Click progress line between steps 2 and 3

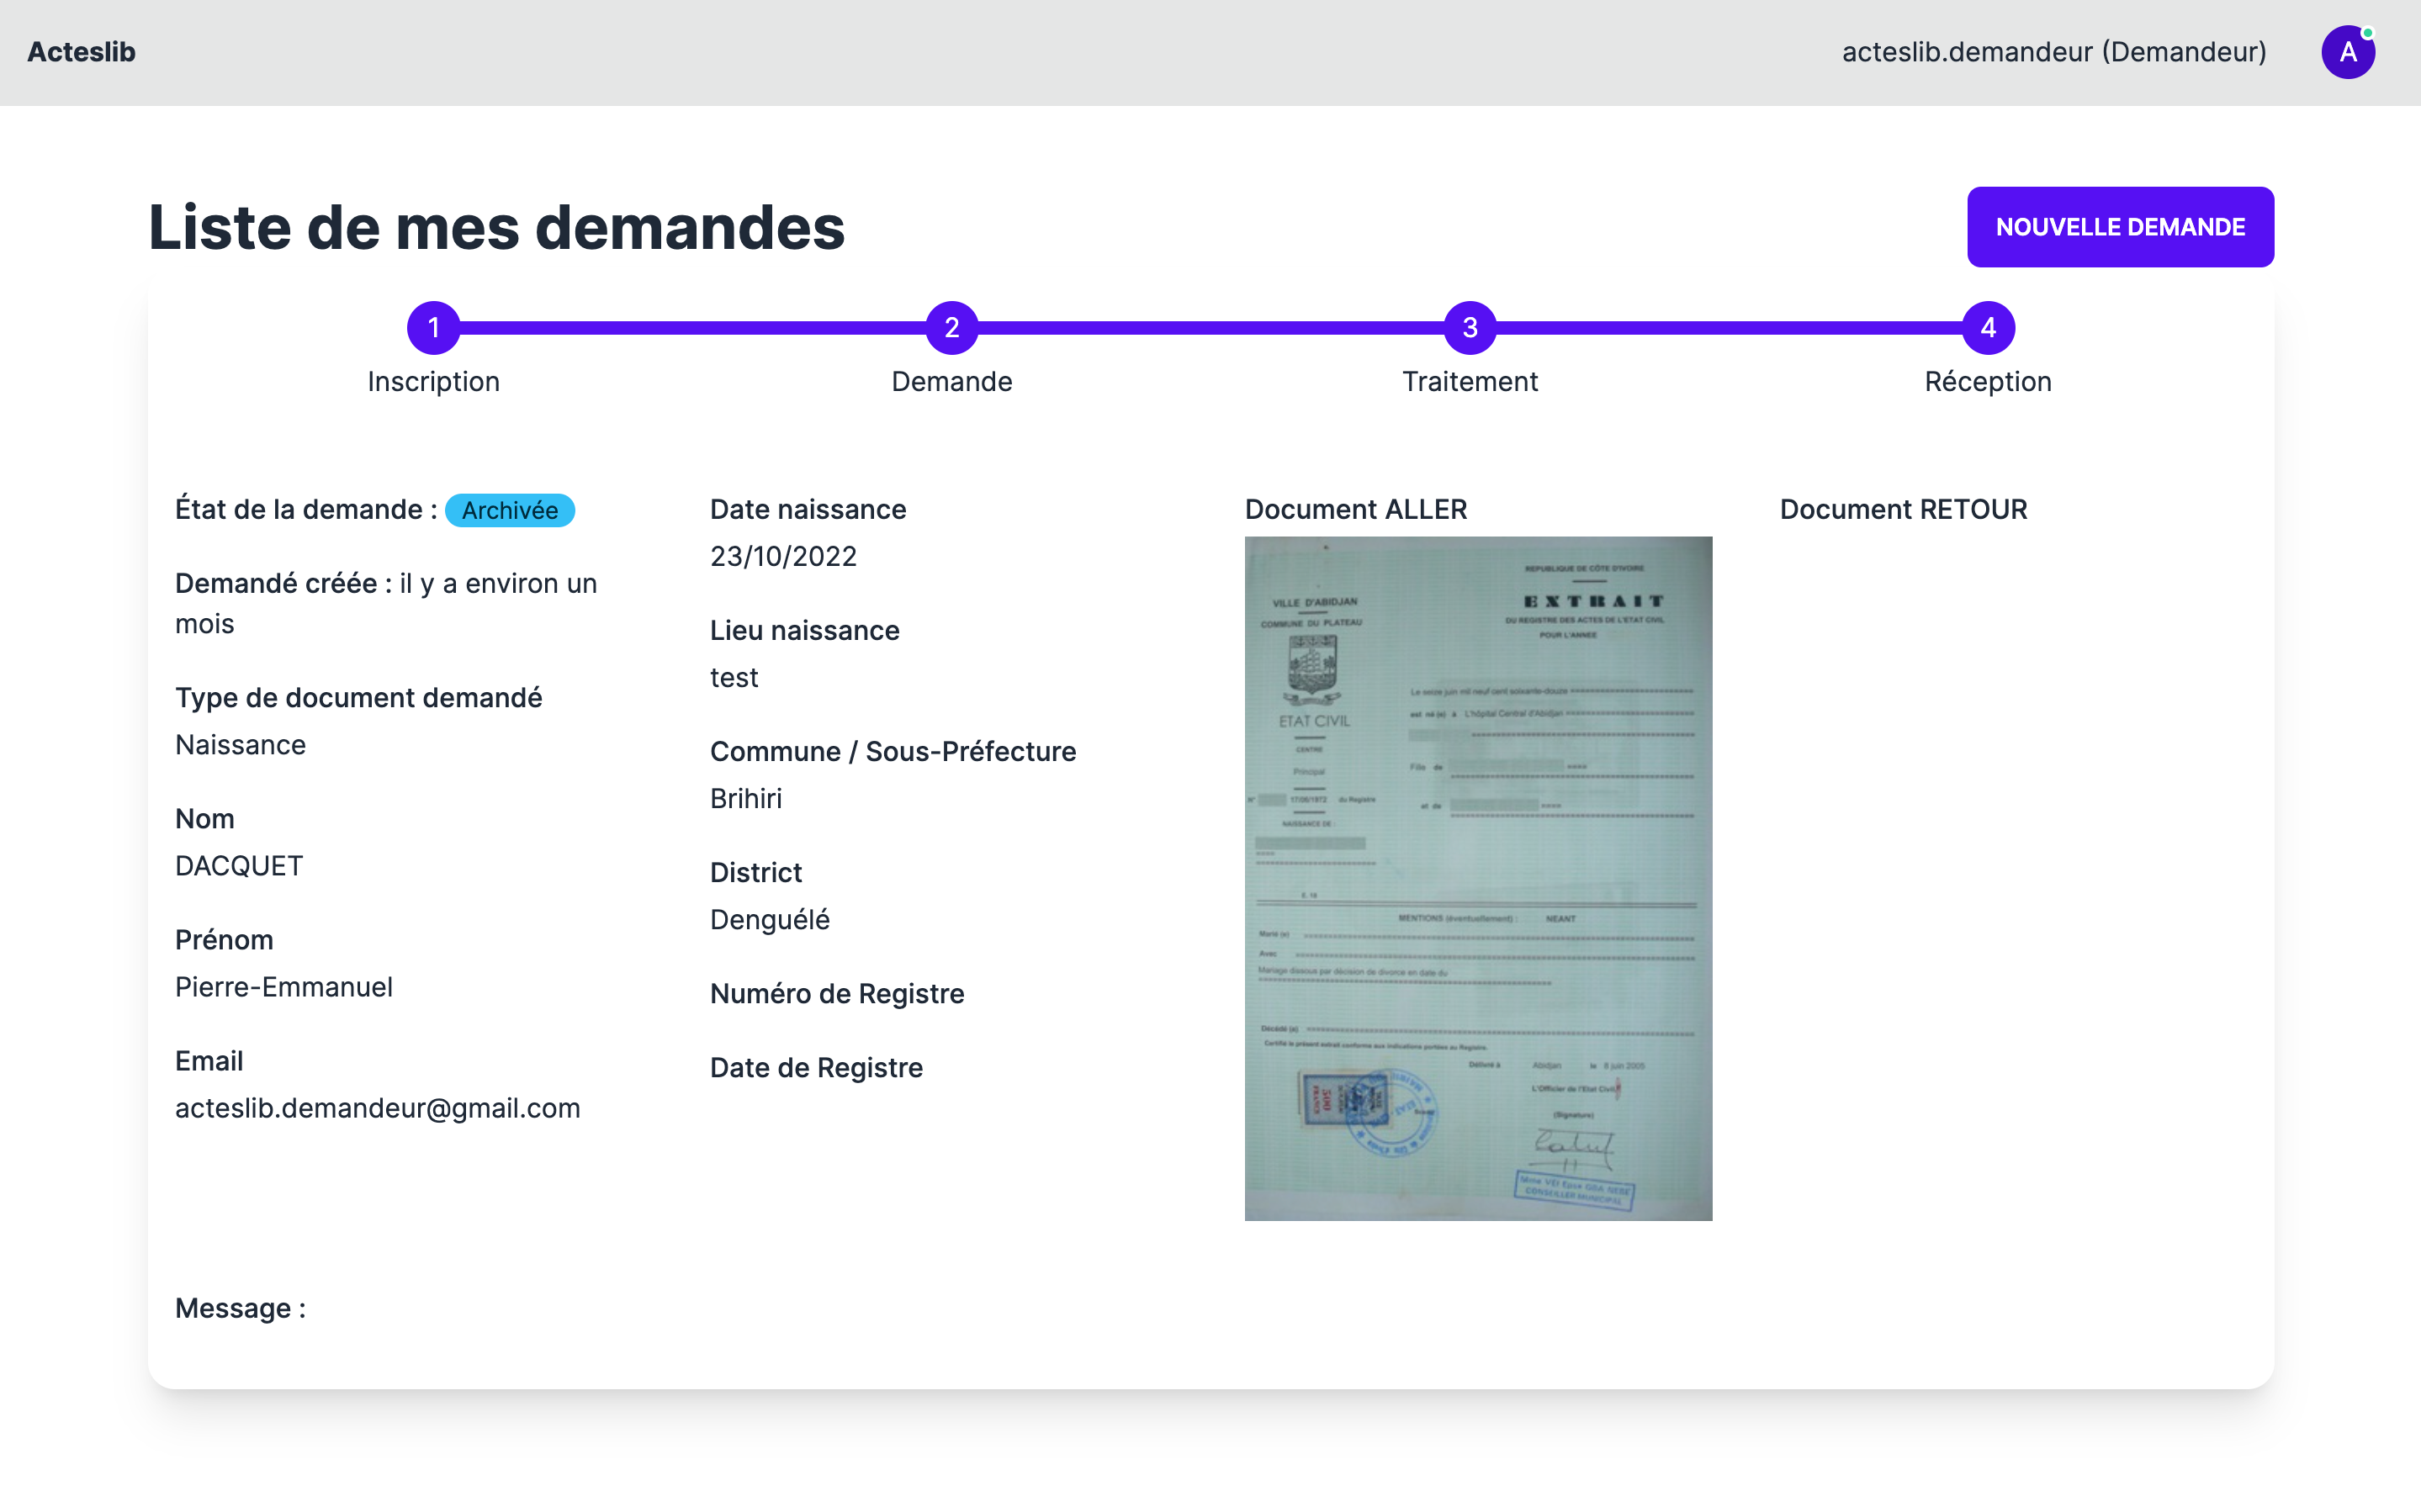[x=1210, y=327]
